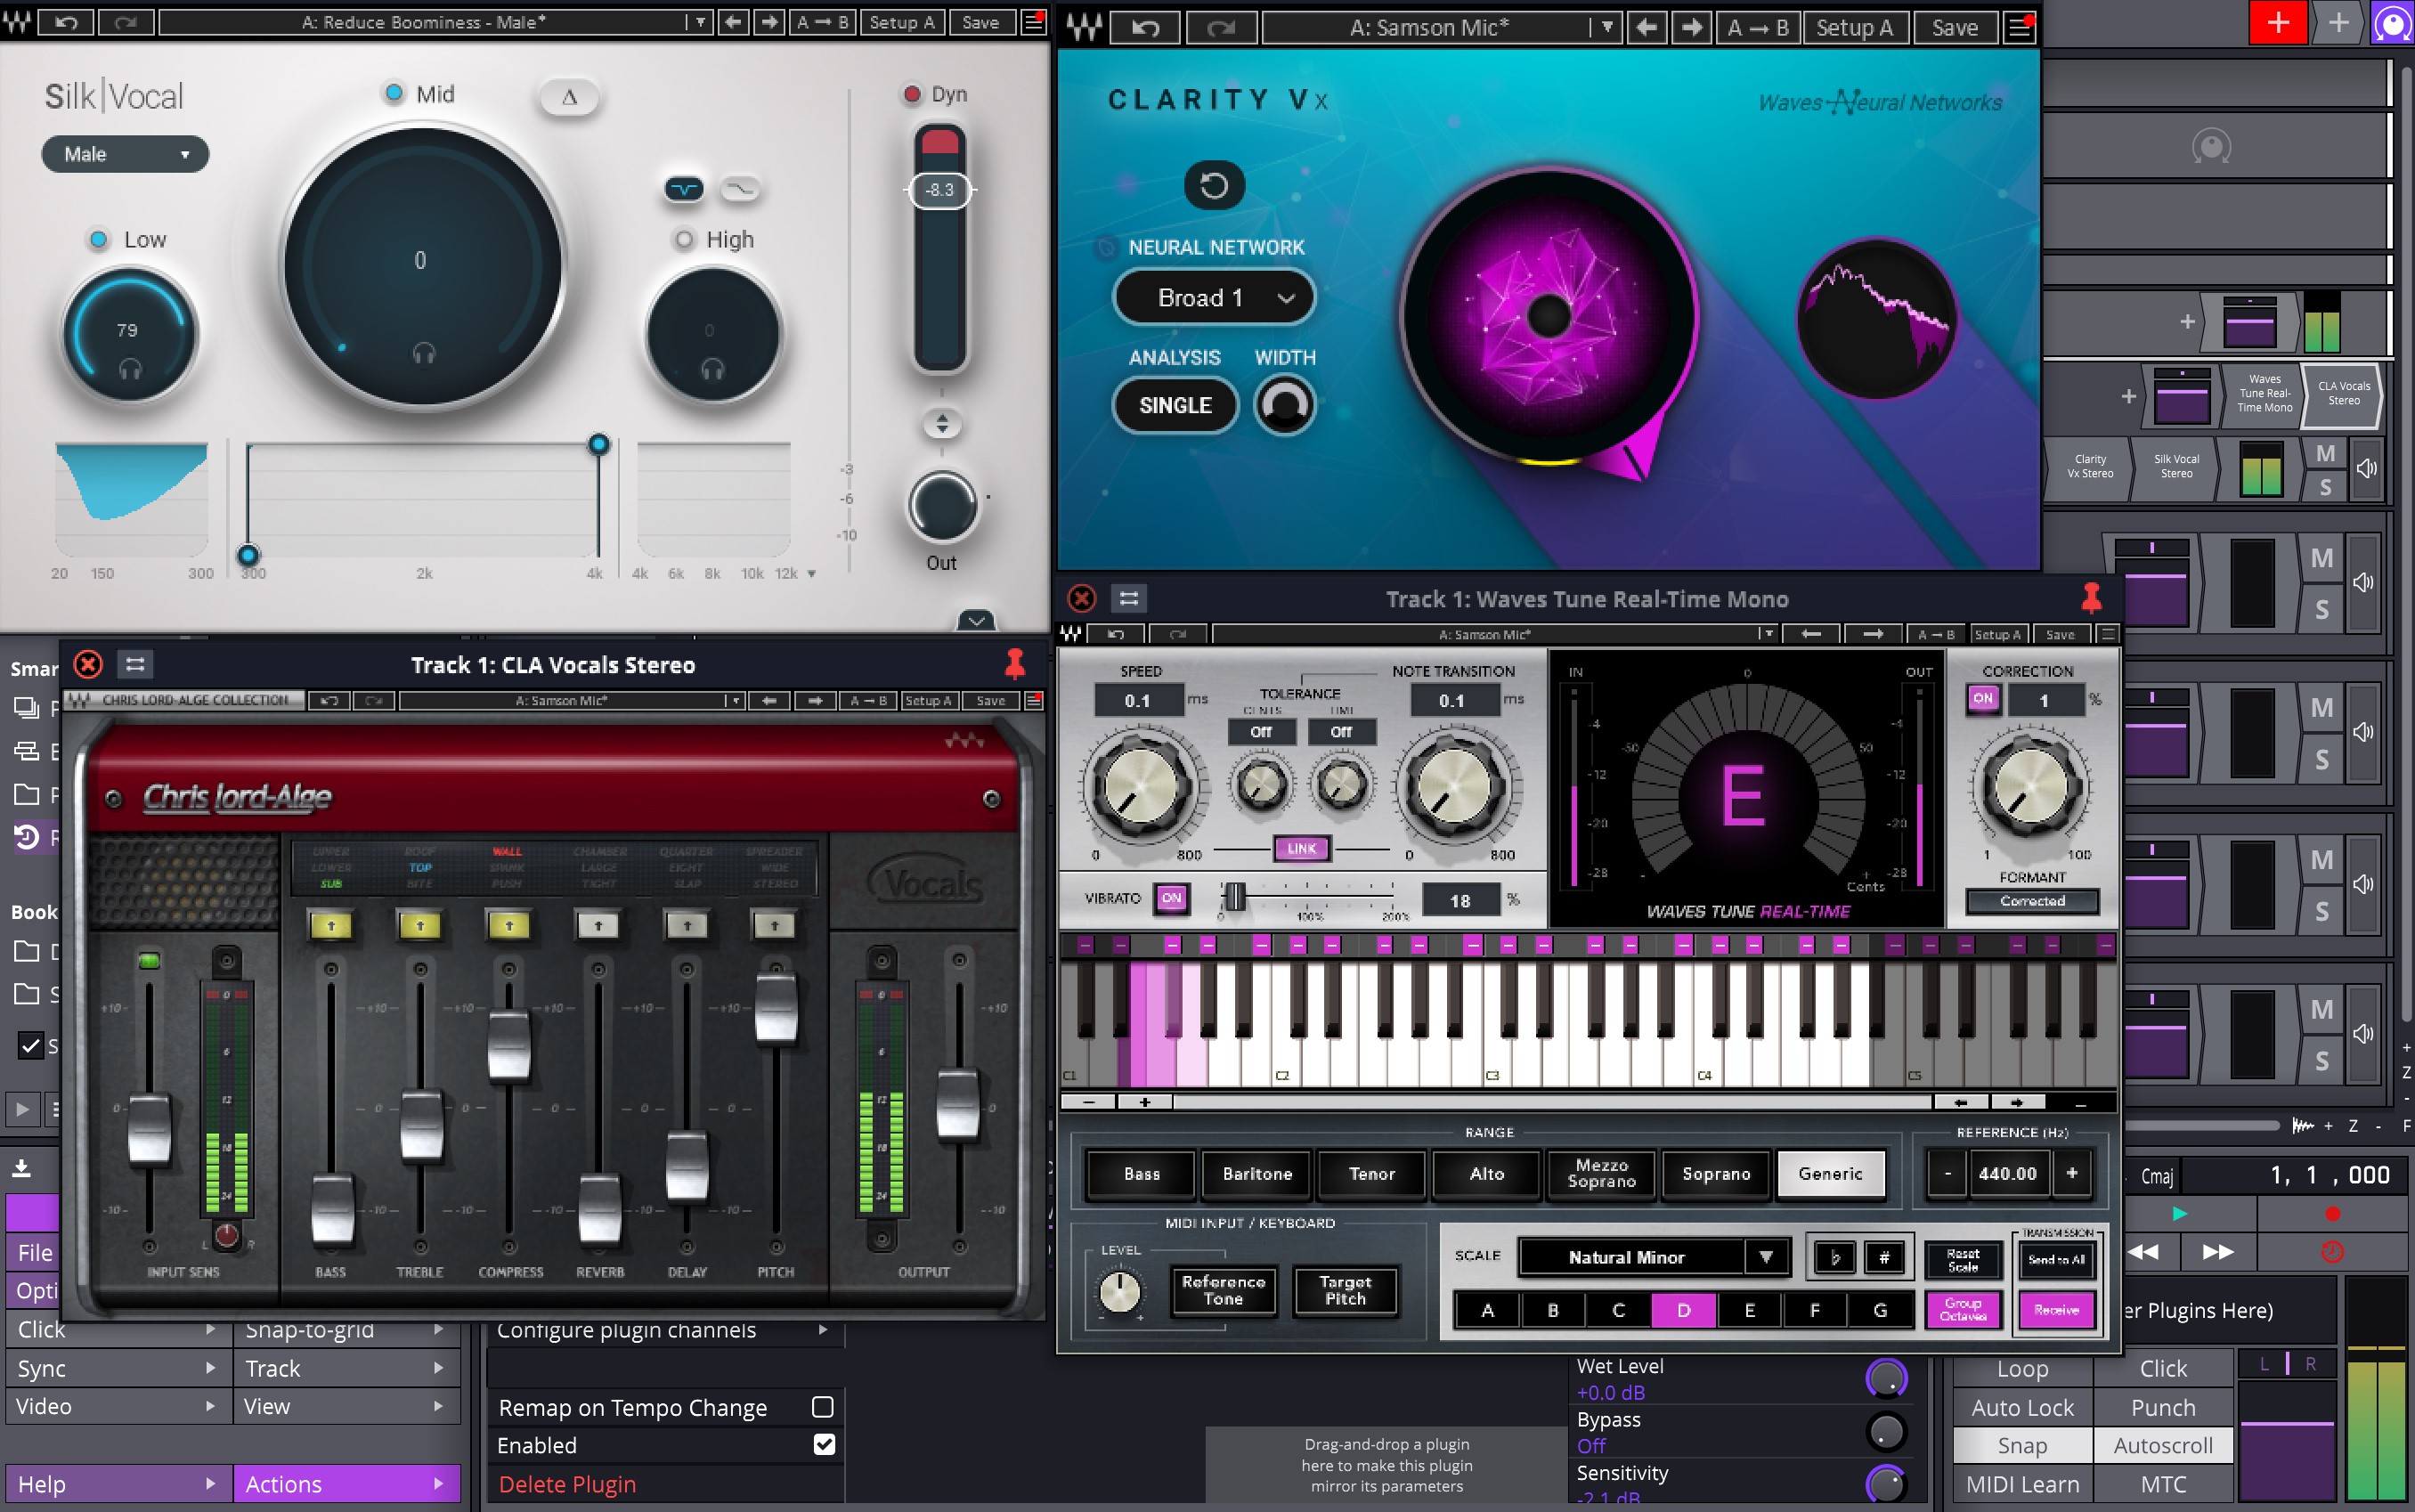Click Delete Plugin
This screenshot has width=2415, height=1512.
click(566, 1483)
